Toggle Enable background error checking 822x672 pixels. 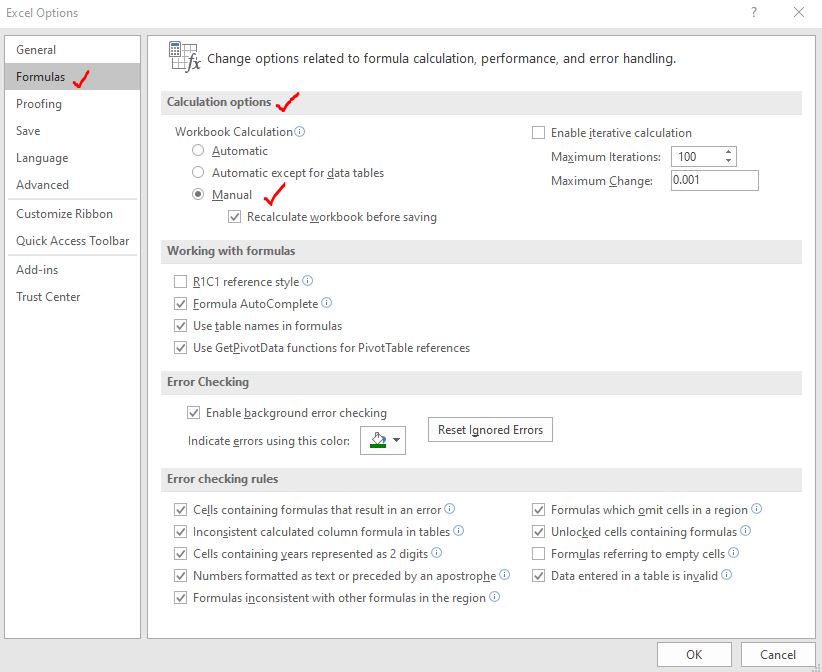point(193,413)
